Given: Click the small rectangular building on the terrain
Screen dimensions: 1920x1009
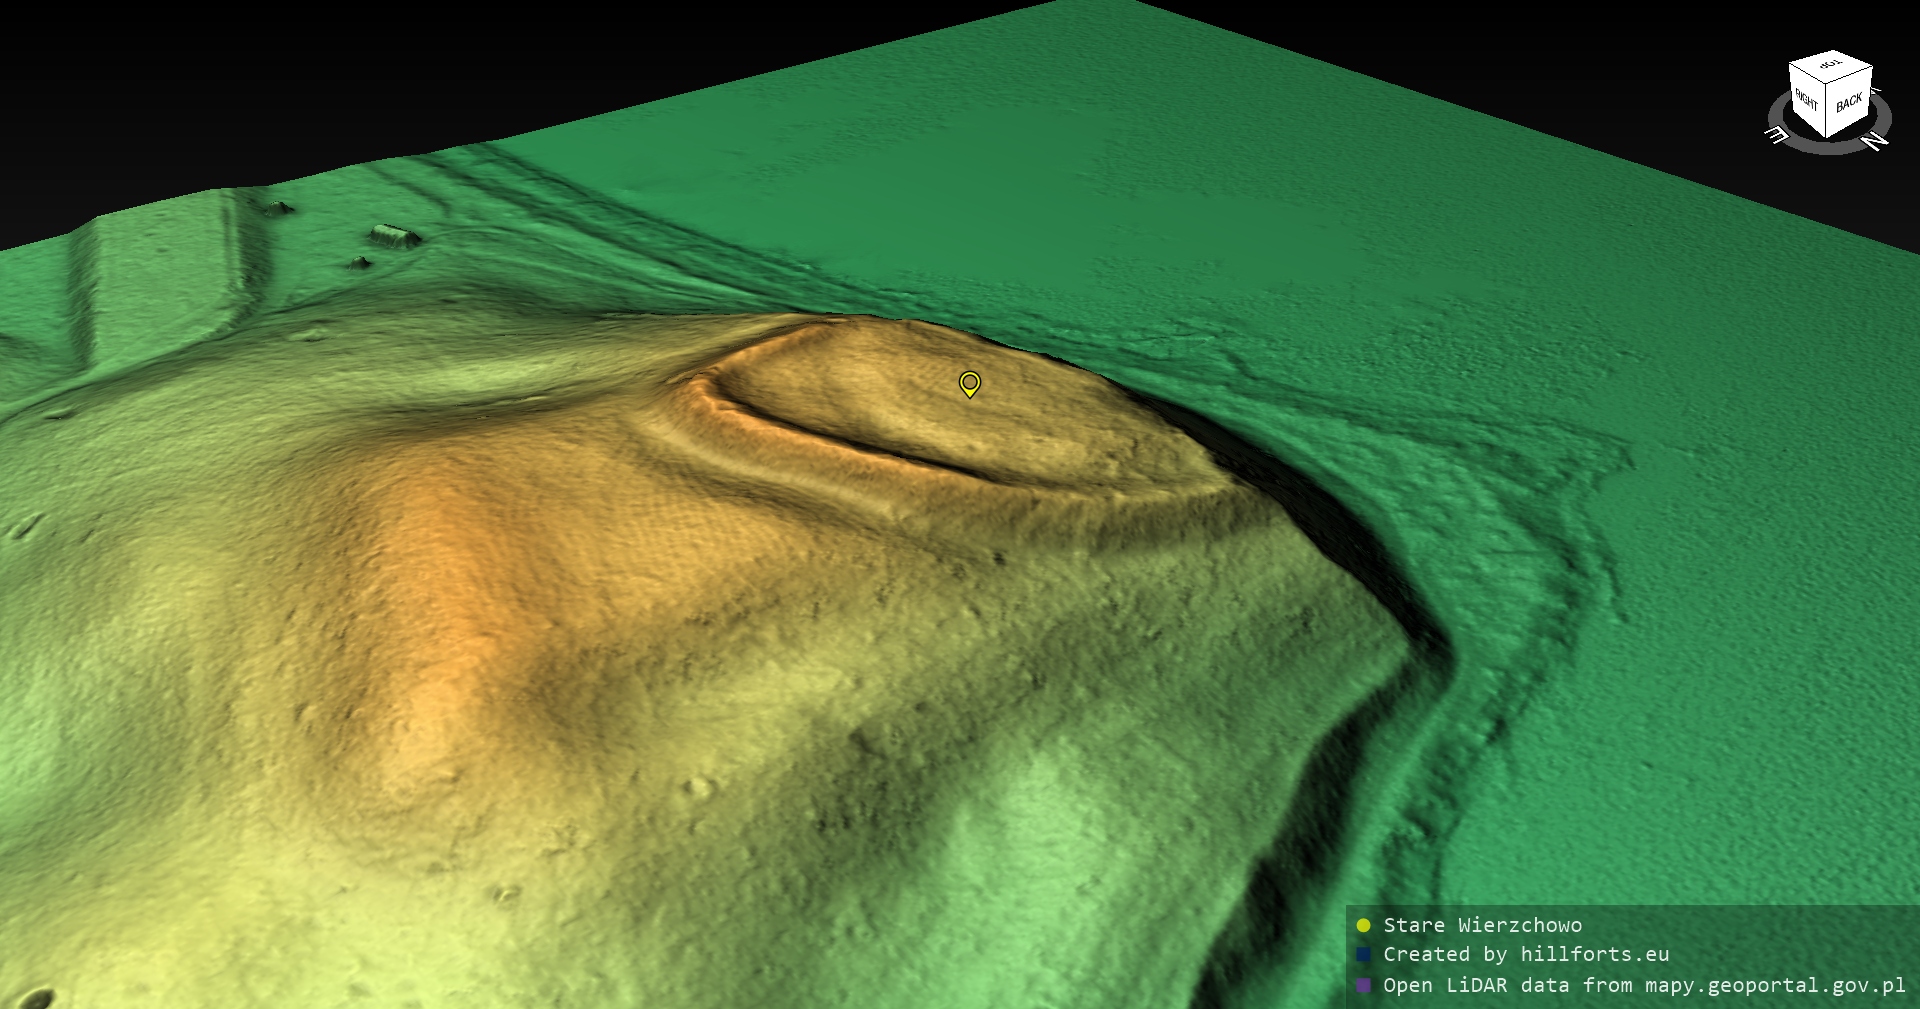Looking at the screenshot, I should (395, 237).
